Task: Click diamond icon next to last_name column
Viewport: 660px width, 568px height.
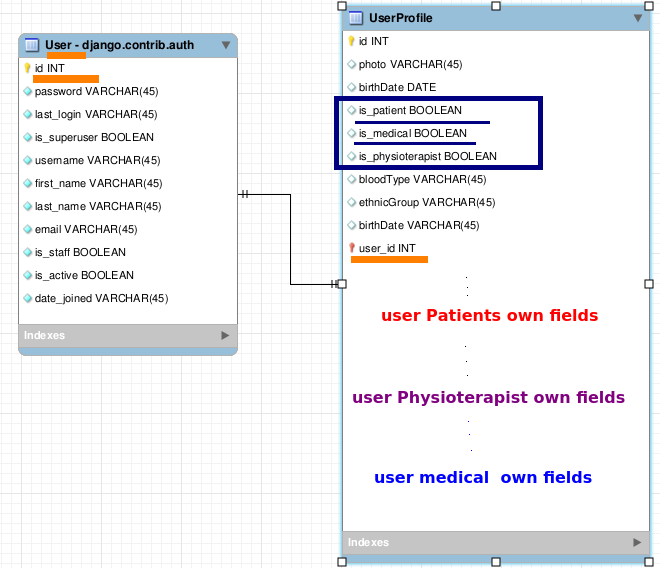Action: 28,206
